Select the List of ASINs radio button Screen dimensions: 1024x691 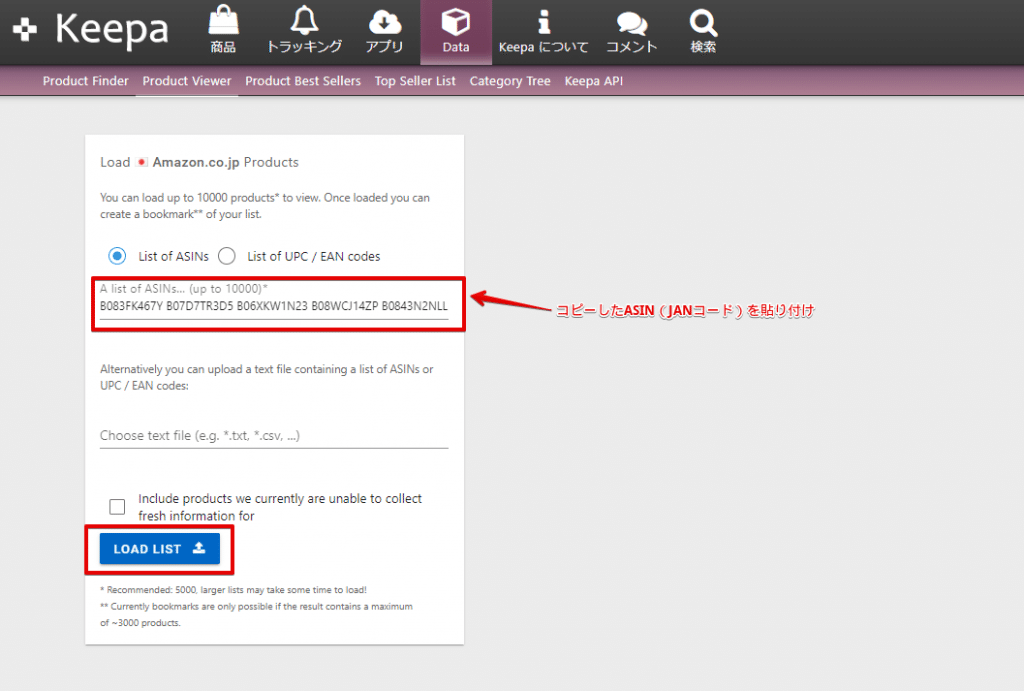tap(117, 256)
